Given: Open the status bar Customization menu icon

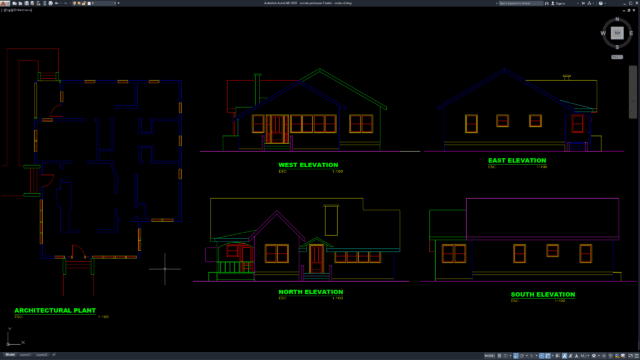Looking at the screenshot, I should 636,356.
